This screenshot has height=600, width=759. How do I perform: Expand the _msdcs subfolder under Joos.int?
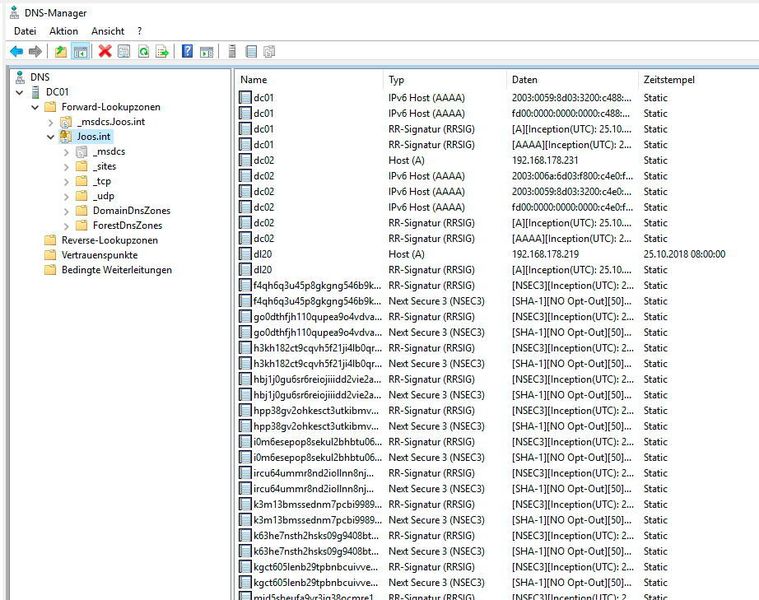[x=66, y=152]
